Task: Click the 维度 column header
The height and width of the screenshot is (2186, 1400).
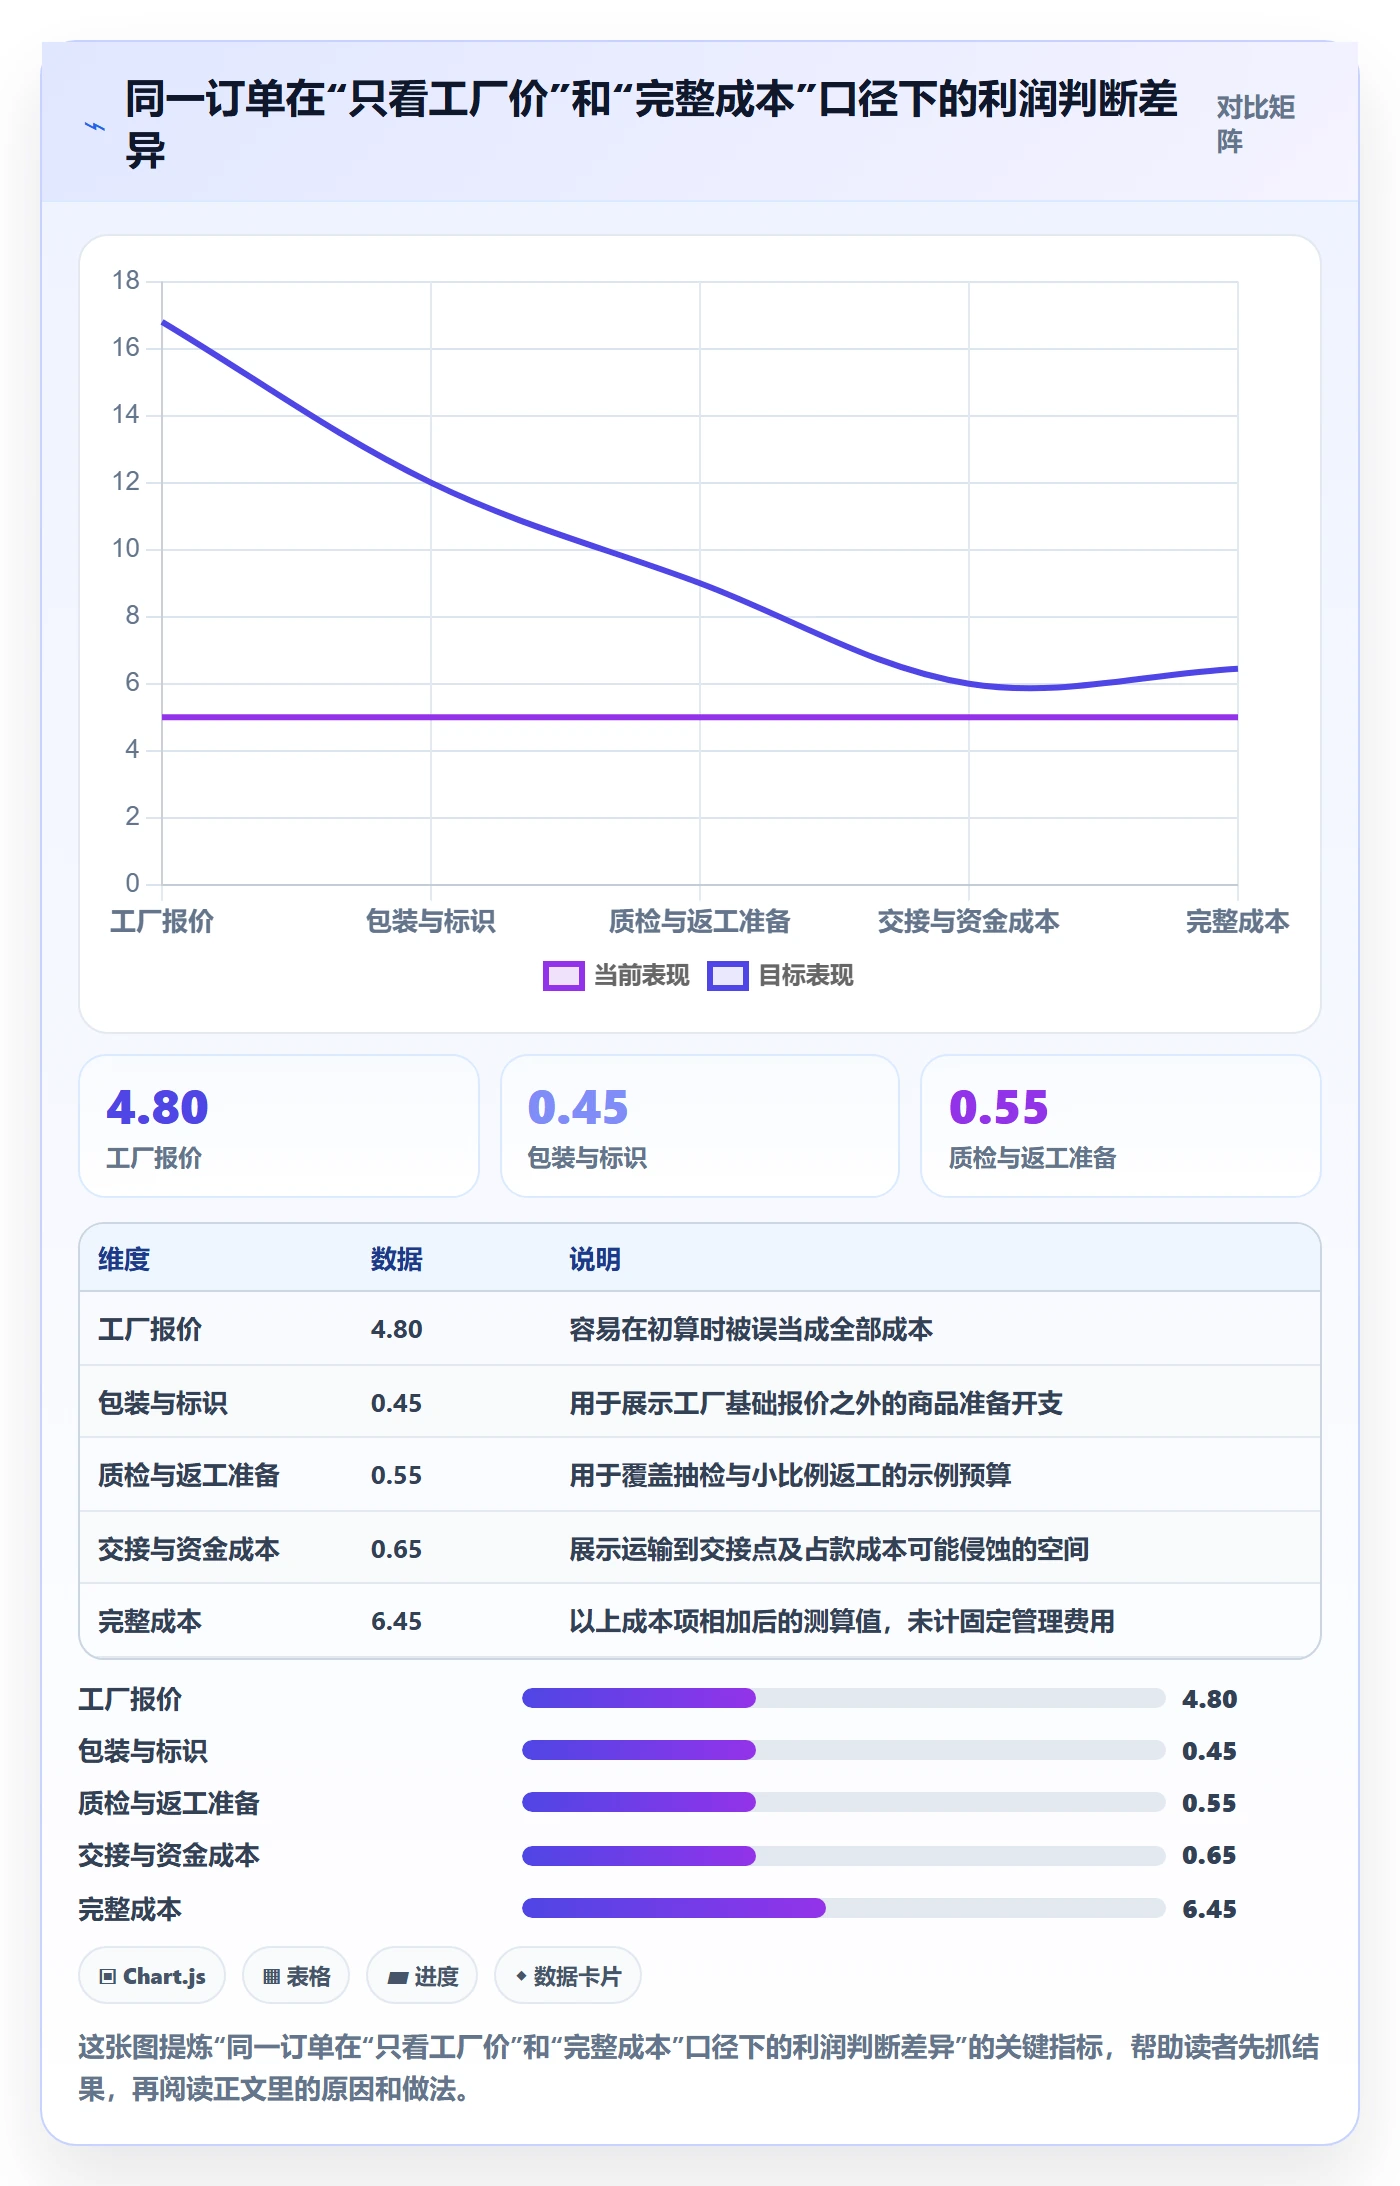Action: 124,1259
